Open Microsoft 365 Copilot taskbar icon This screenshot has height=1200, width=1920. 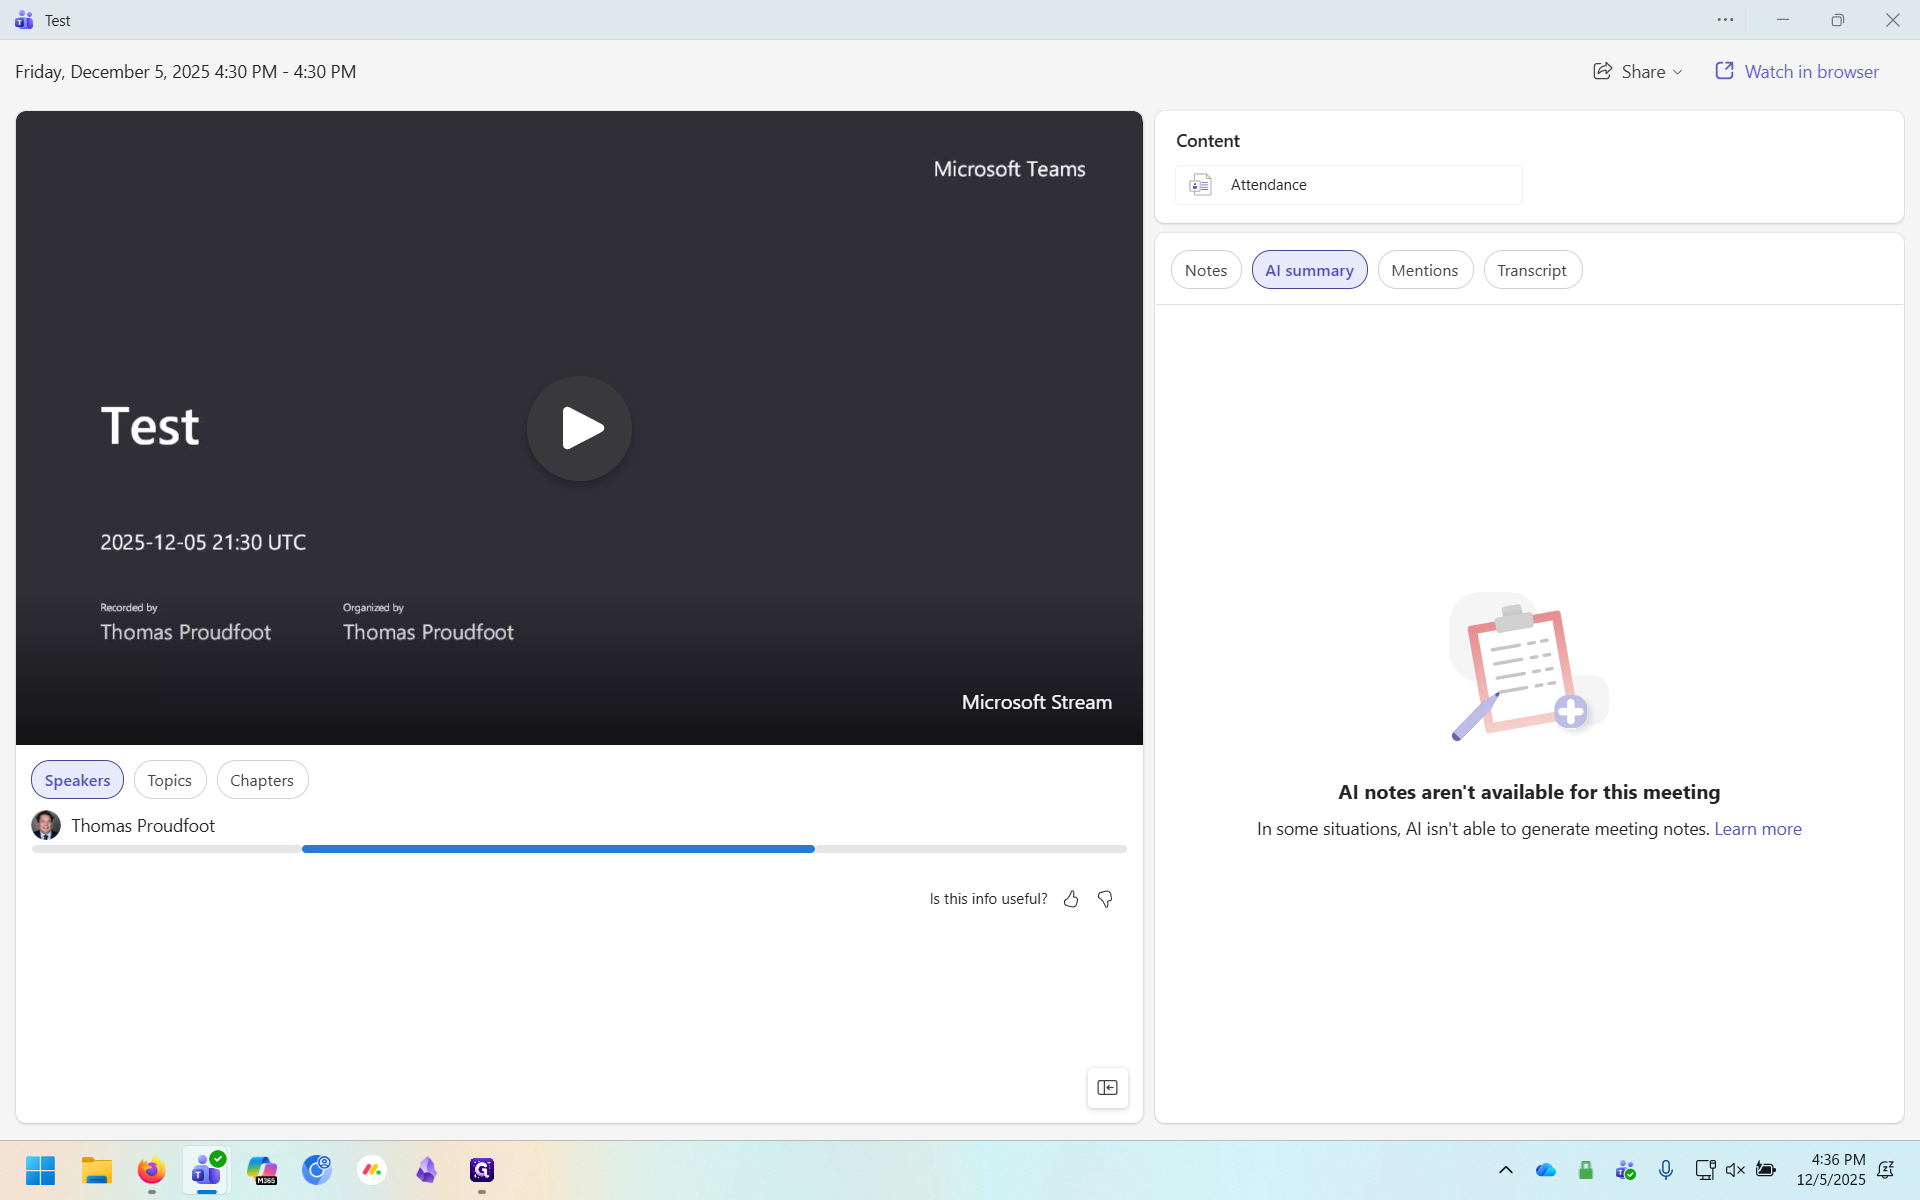click(262, 1170)
